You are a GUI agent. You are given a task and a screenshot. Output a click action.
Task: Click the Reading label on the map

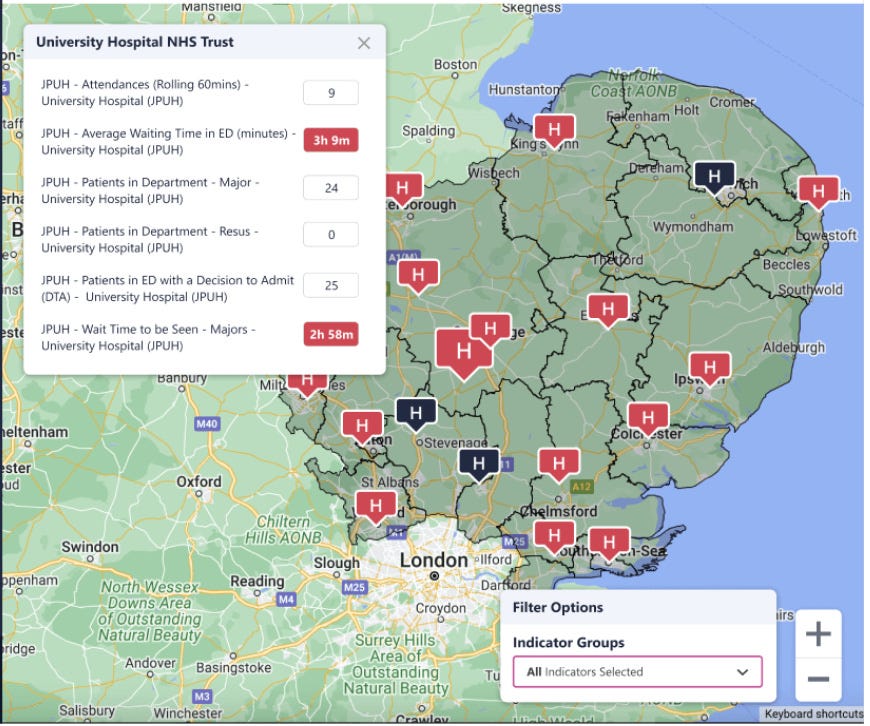[257, 581]
